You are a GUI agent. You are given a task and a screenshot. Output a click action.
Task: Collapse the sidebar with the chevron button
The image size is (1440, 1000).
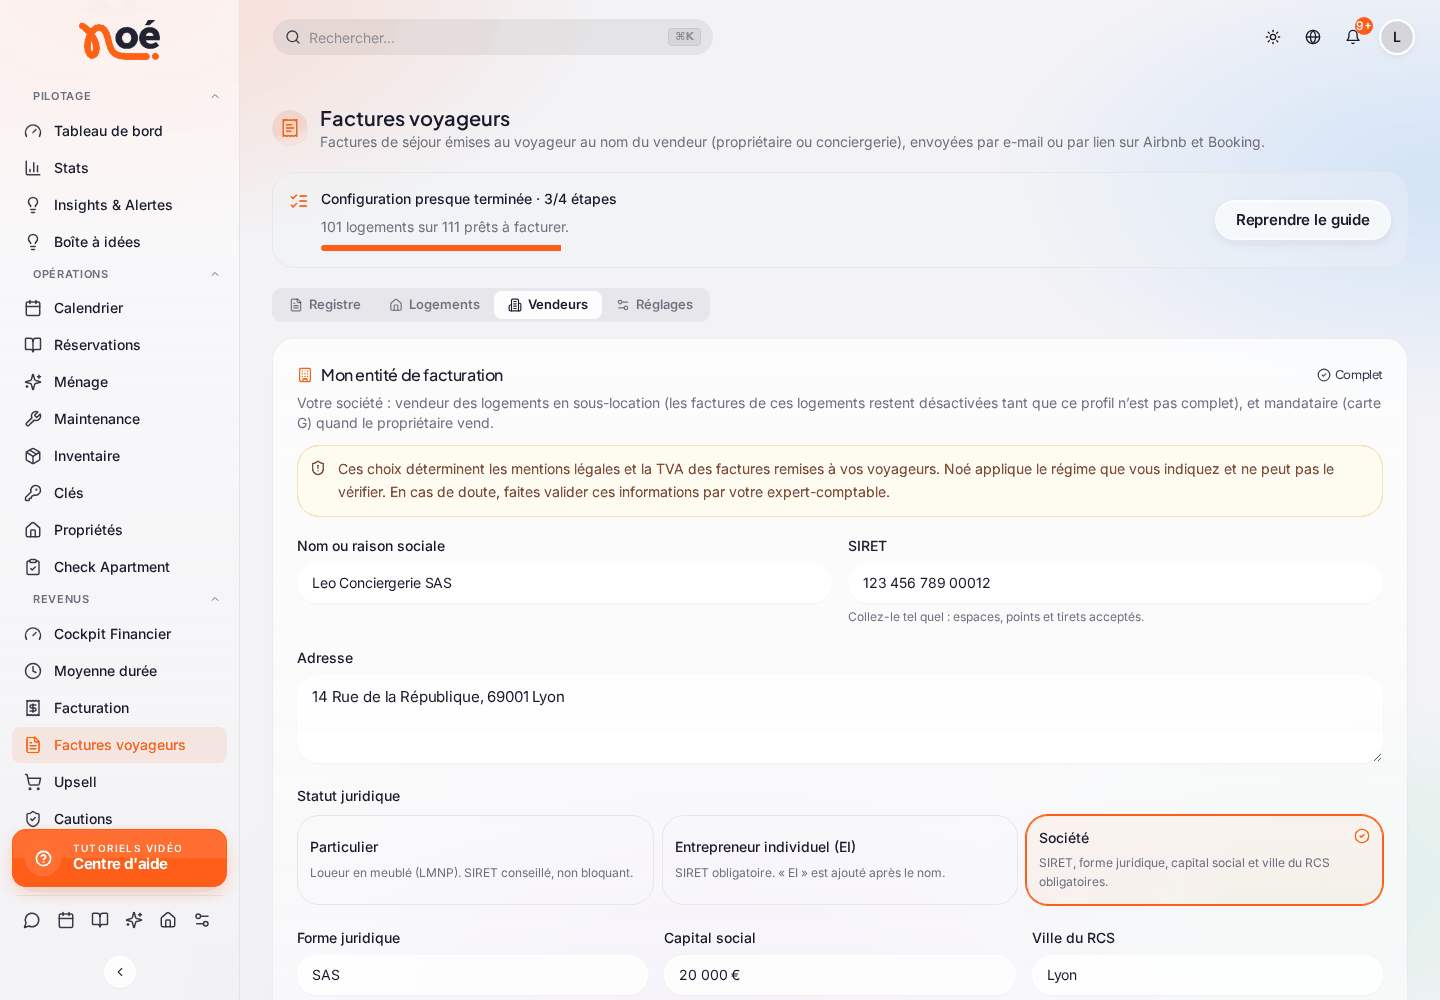point(120,972)
